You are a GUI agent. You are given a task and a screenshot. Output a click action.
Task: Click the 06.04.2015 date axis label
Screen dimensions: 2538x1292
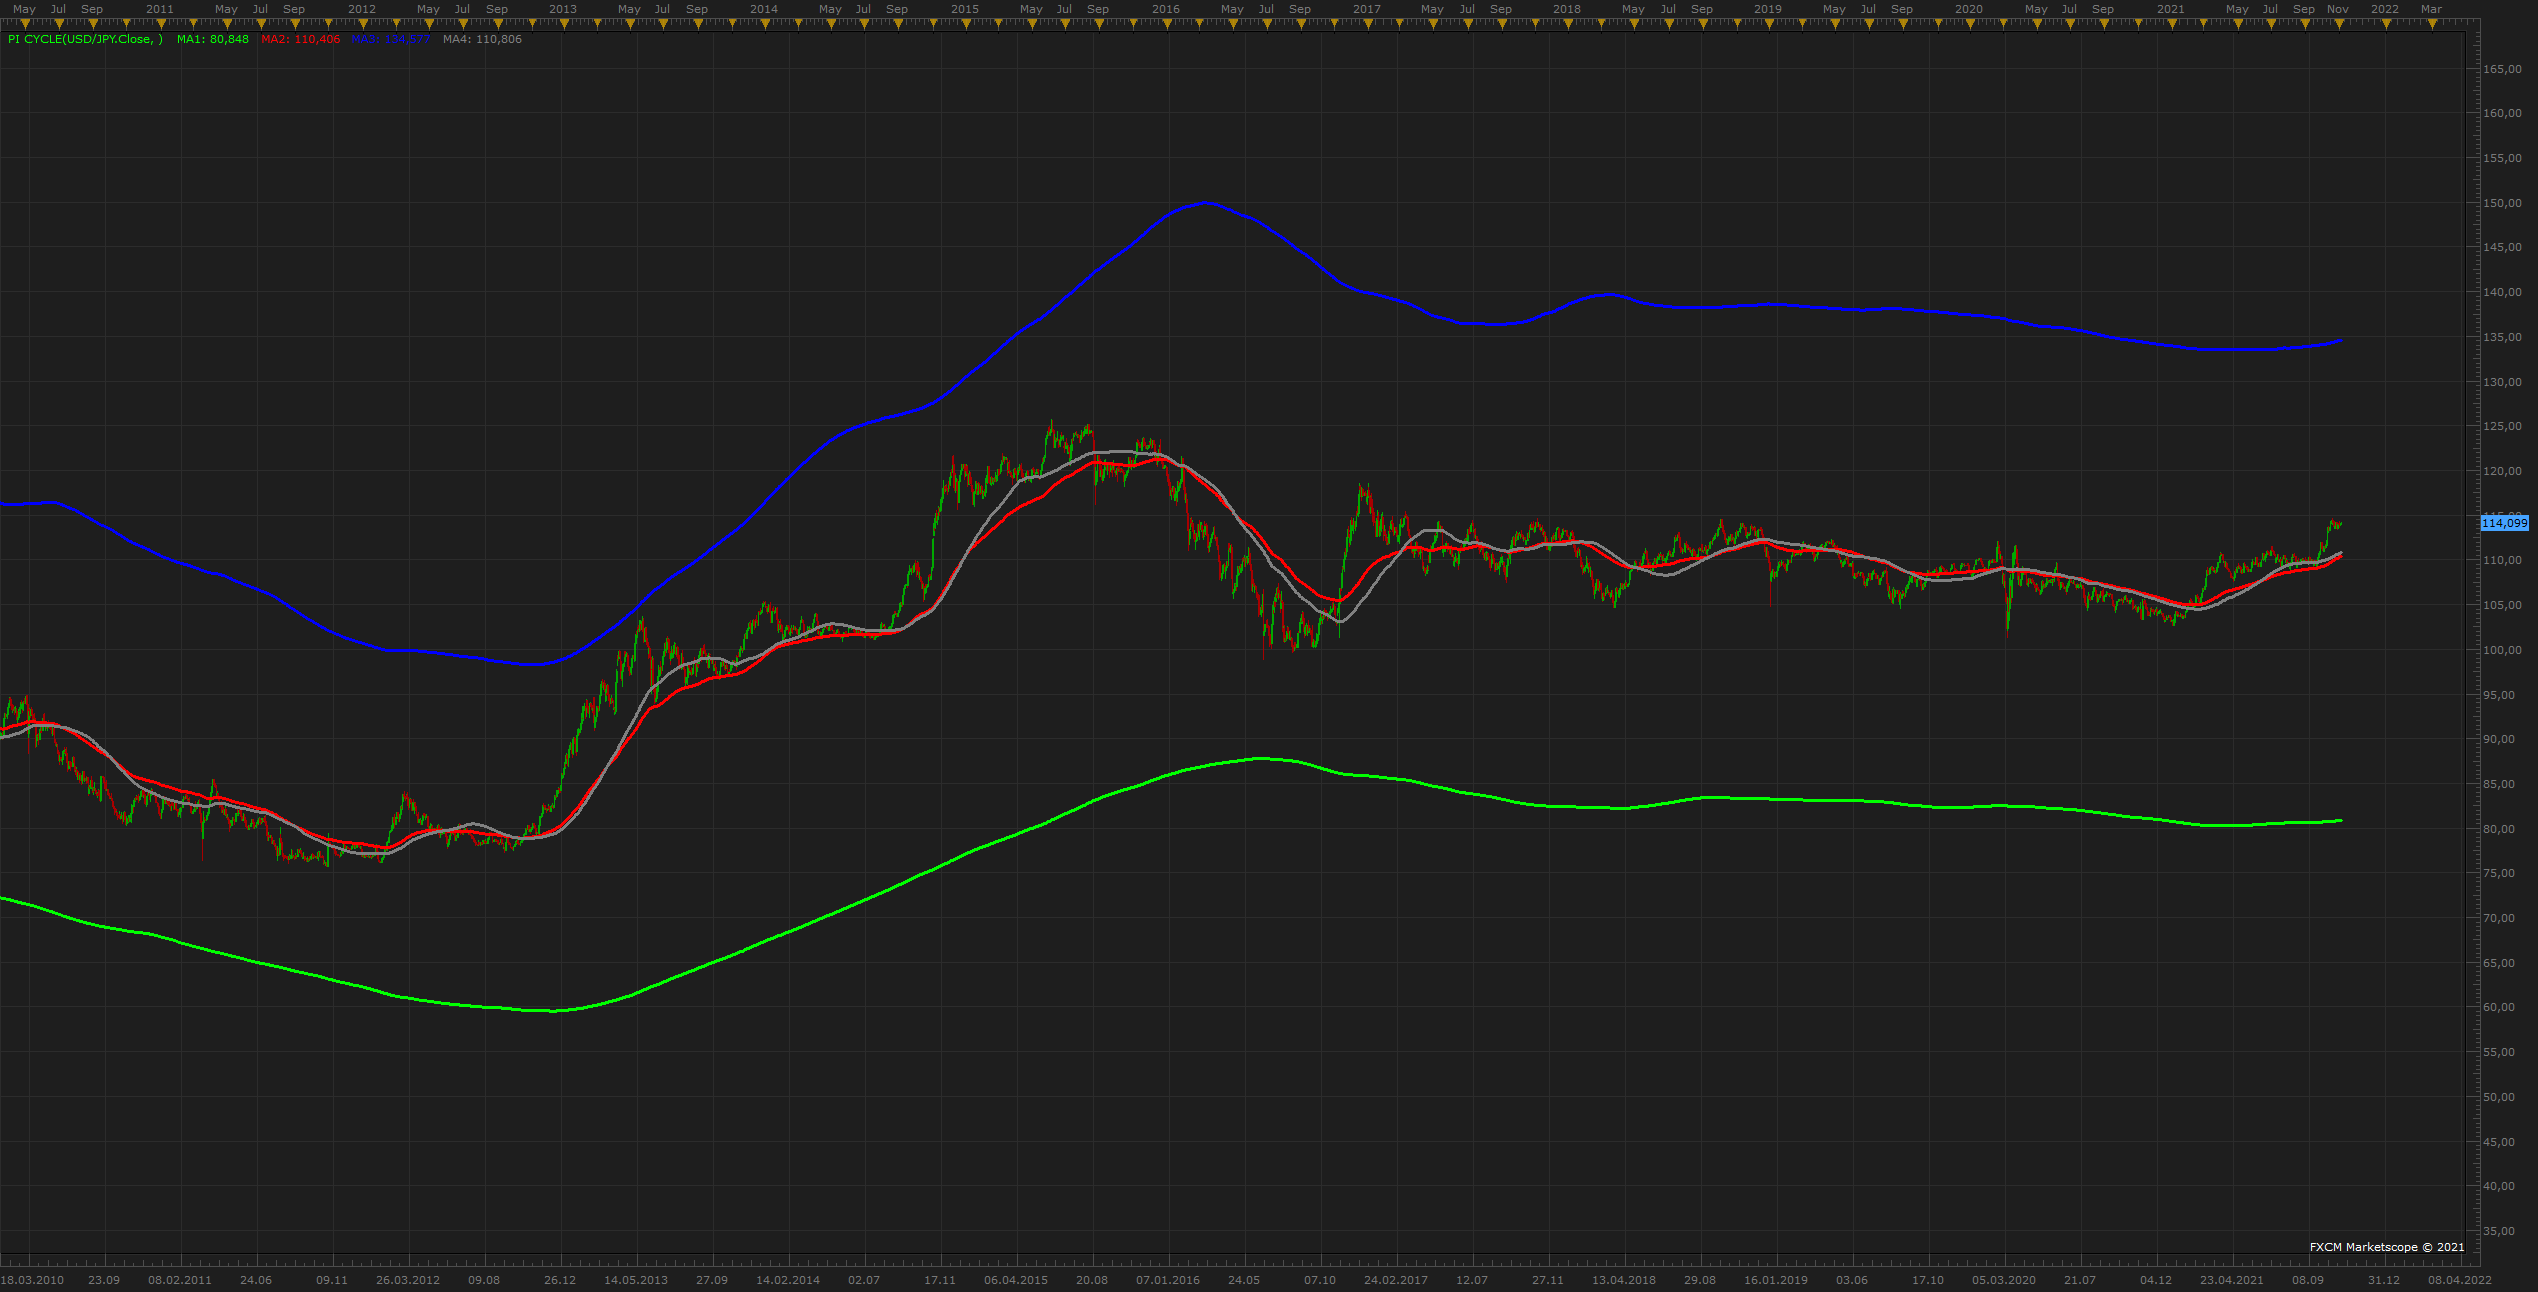(x=1016, y=1280)
